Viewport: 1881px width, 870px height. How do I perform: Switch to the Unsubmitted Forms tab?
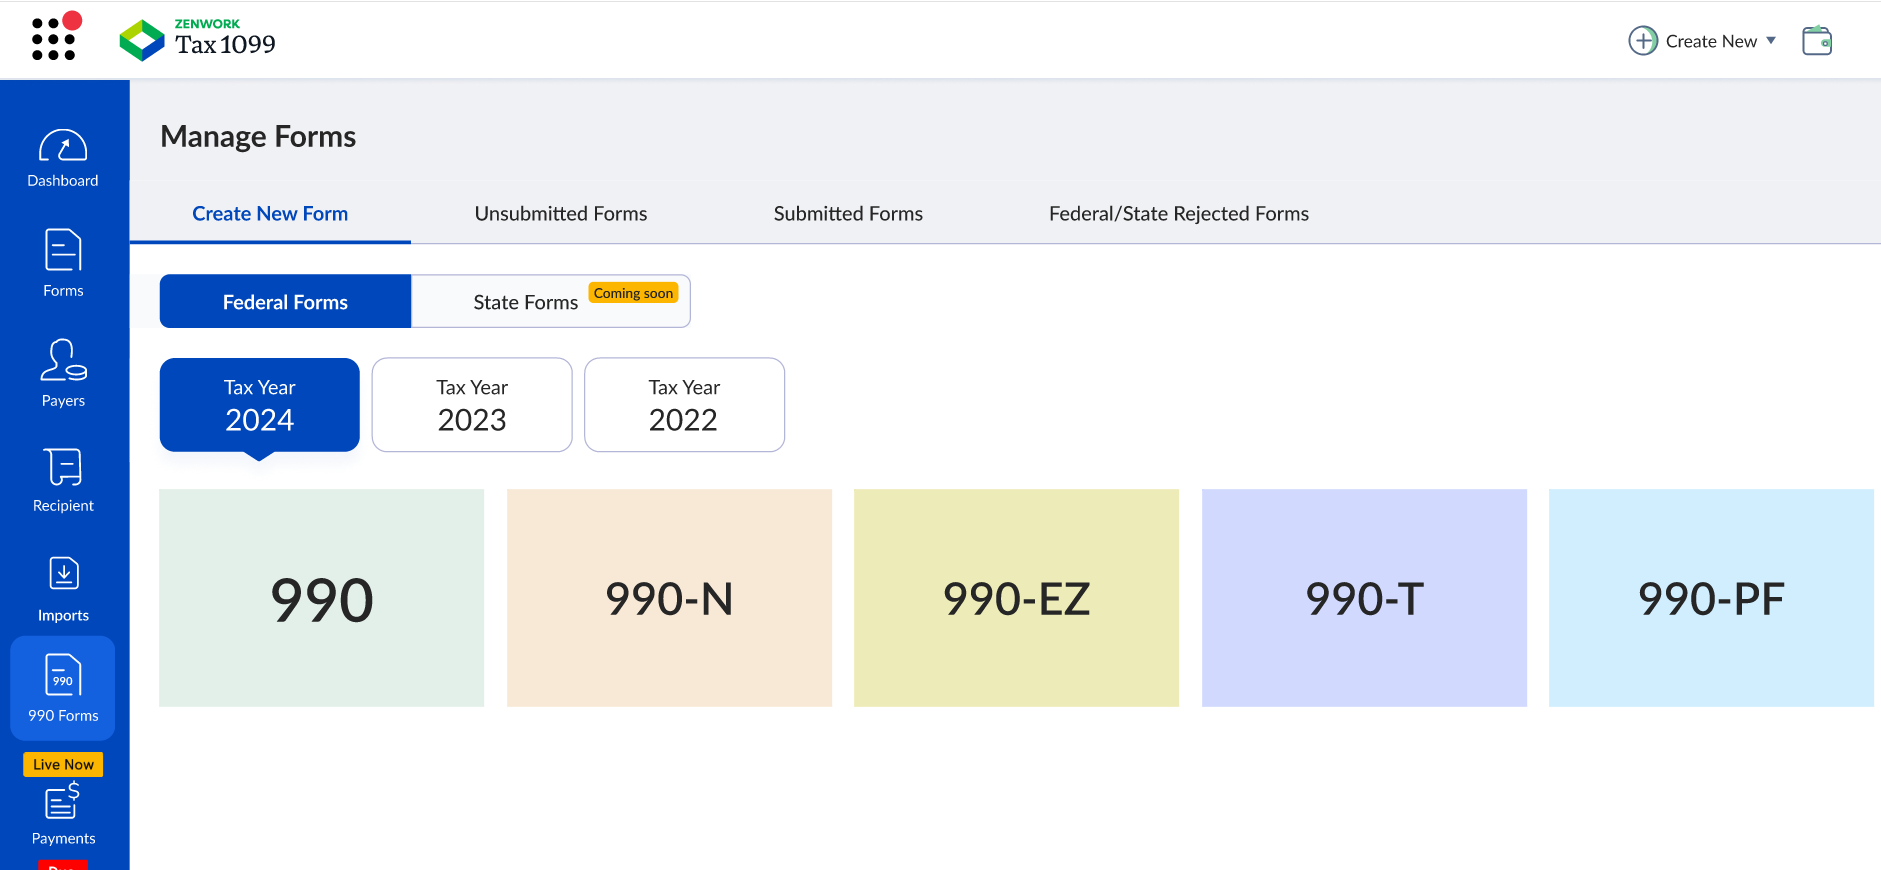coord(560,214)
